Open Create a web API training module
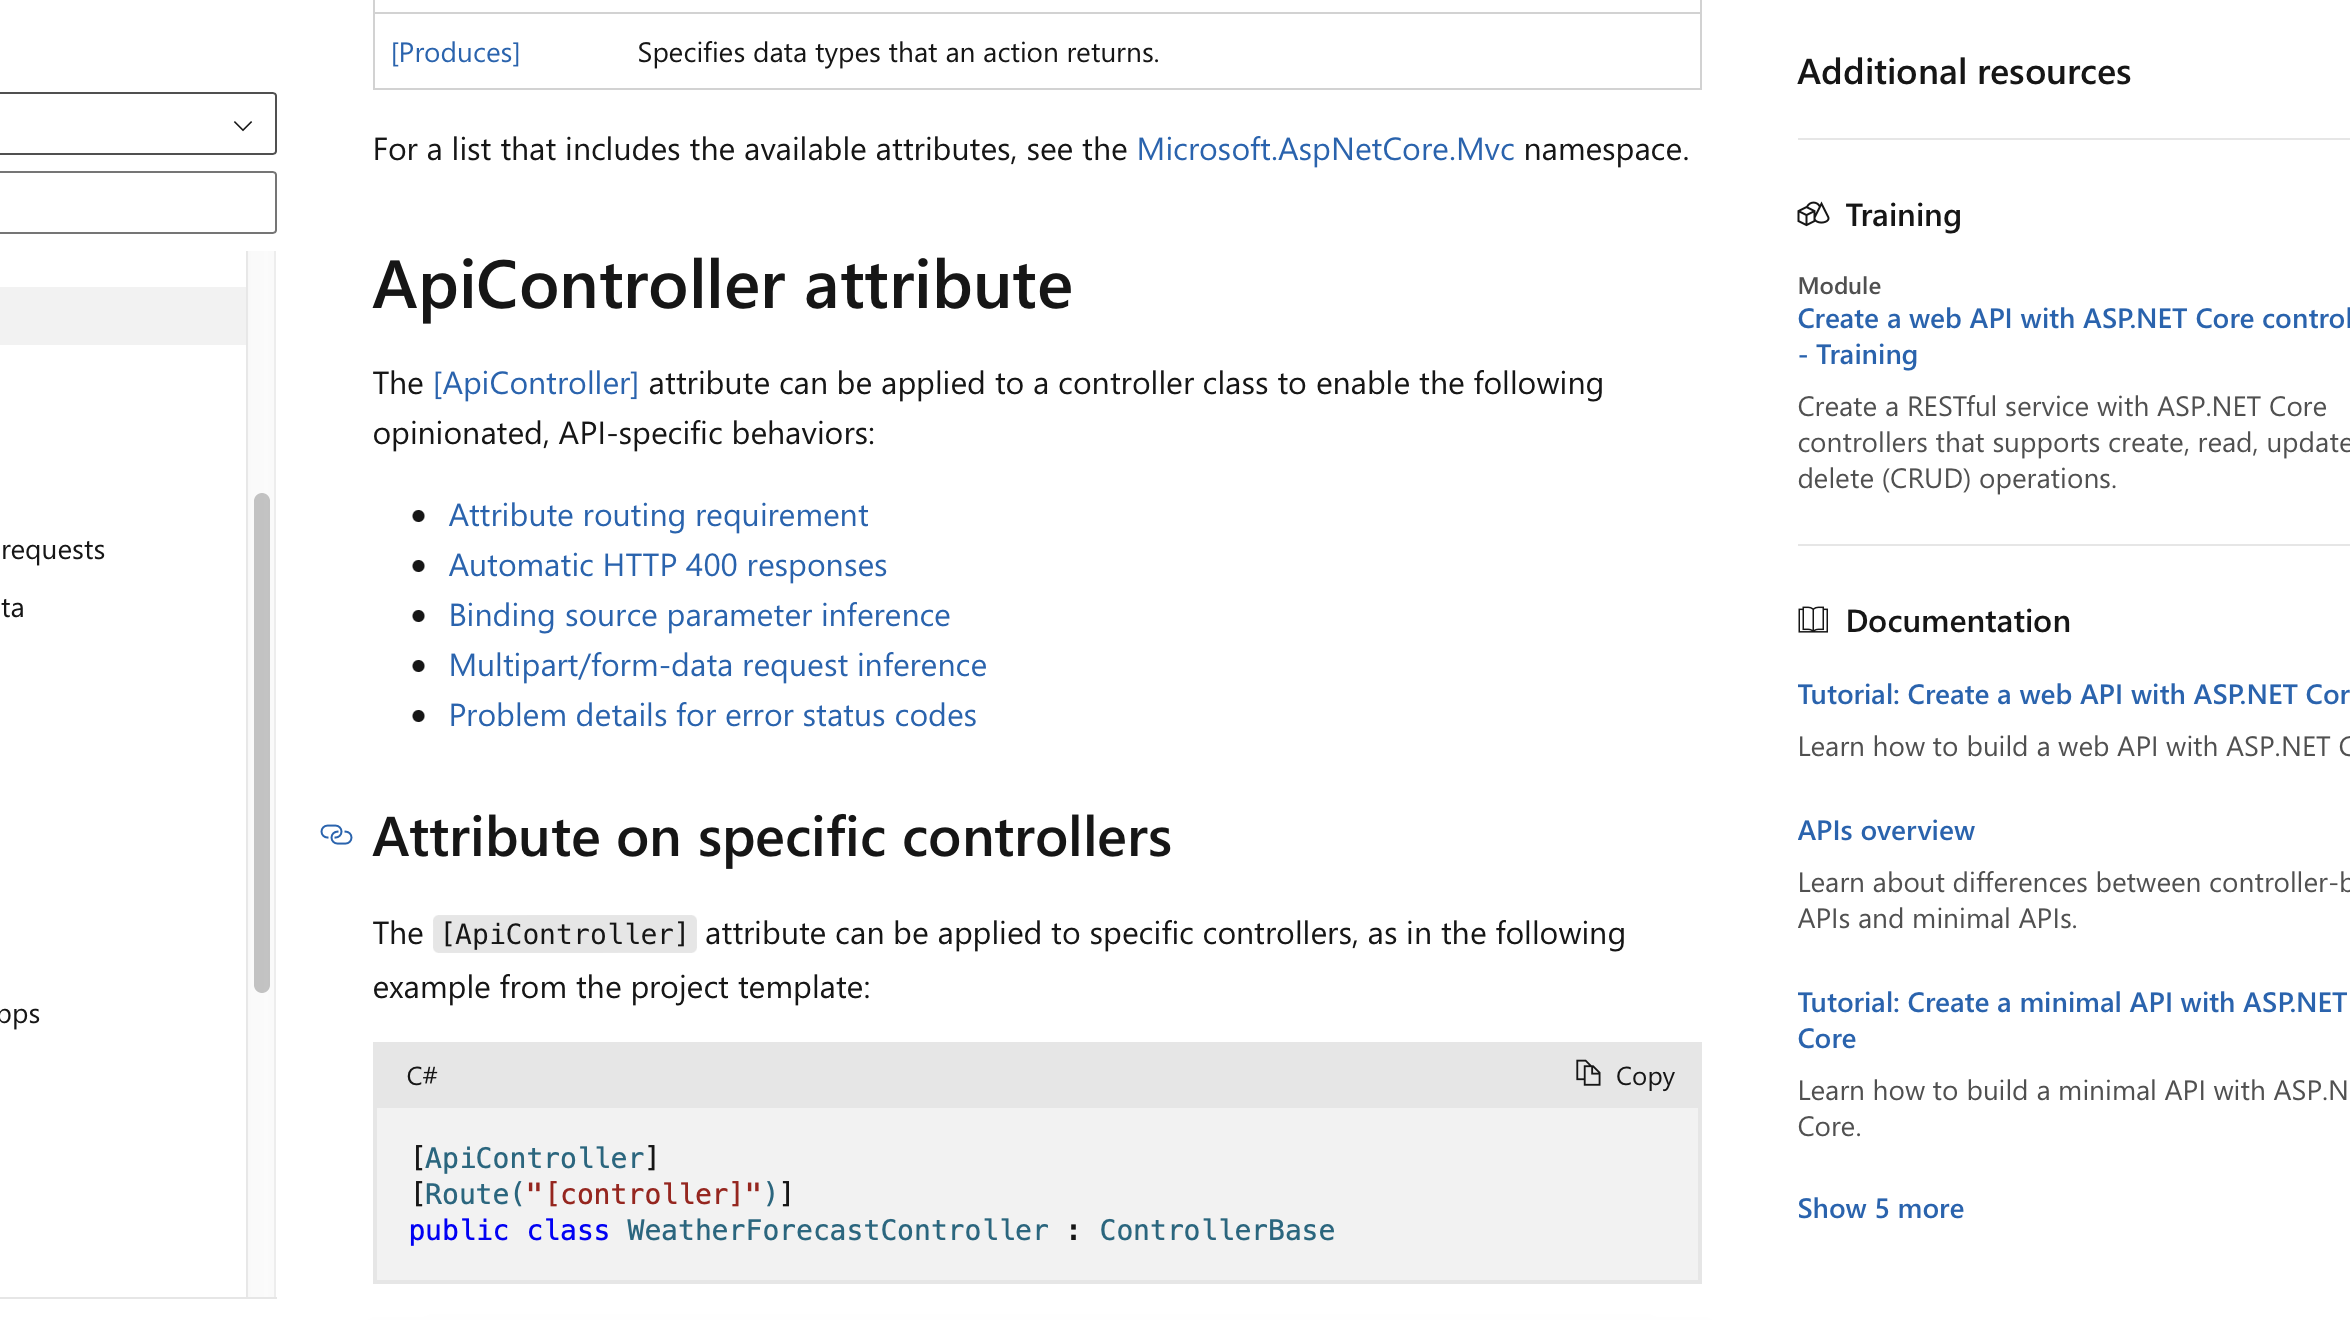 point(2070,319)
